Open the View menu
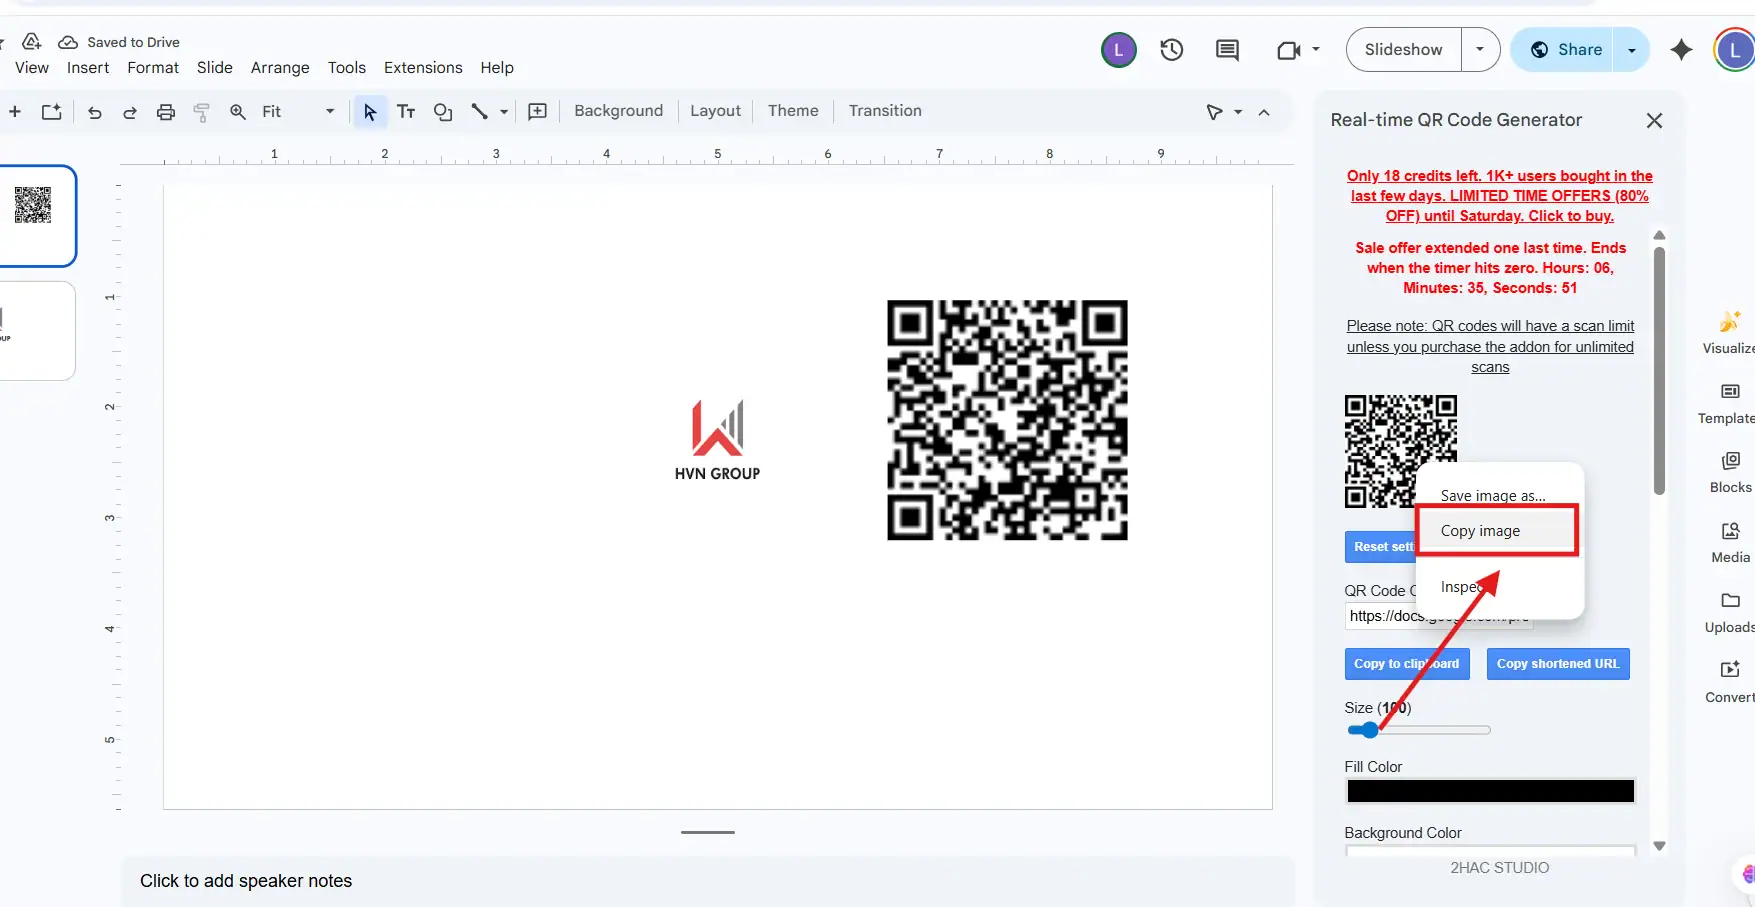The image size is (1755, 907). point(32,68)
